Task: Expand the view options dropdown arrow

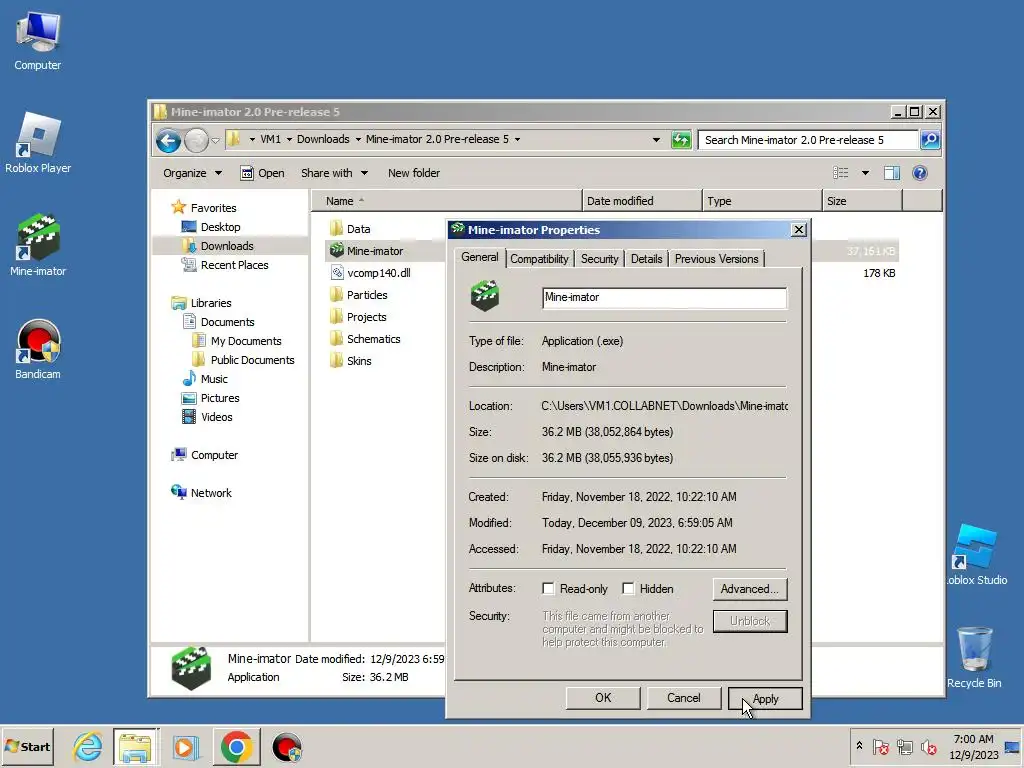Action: [x=865, y=173]
